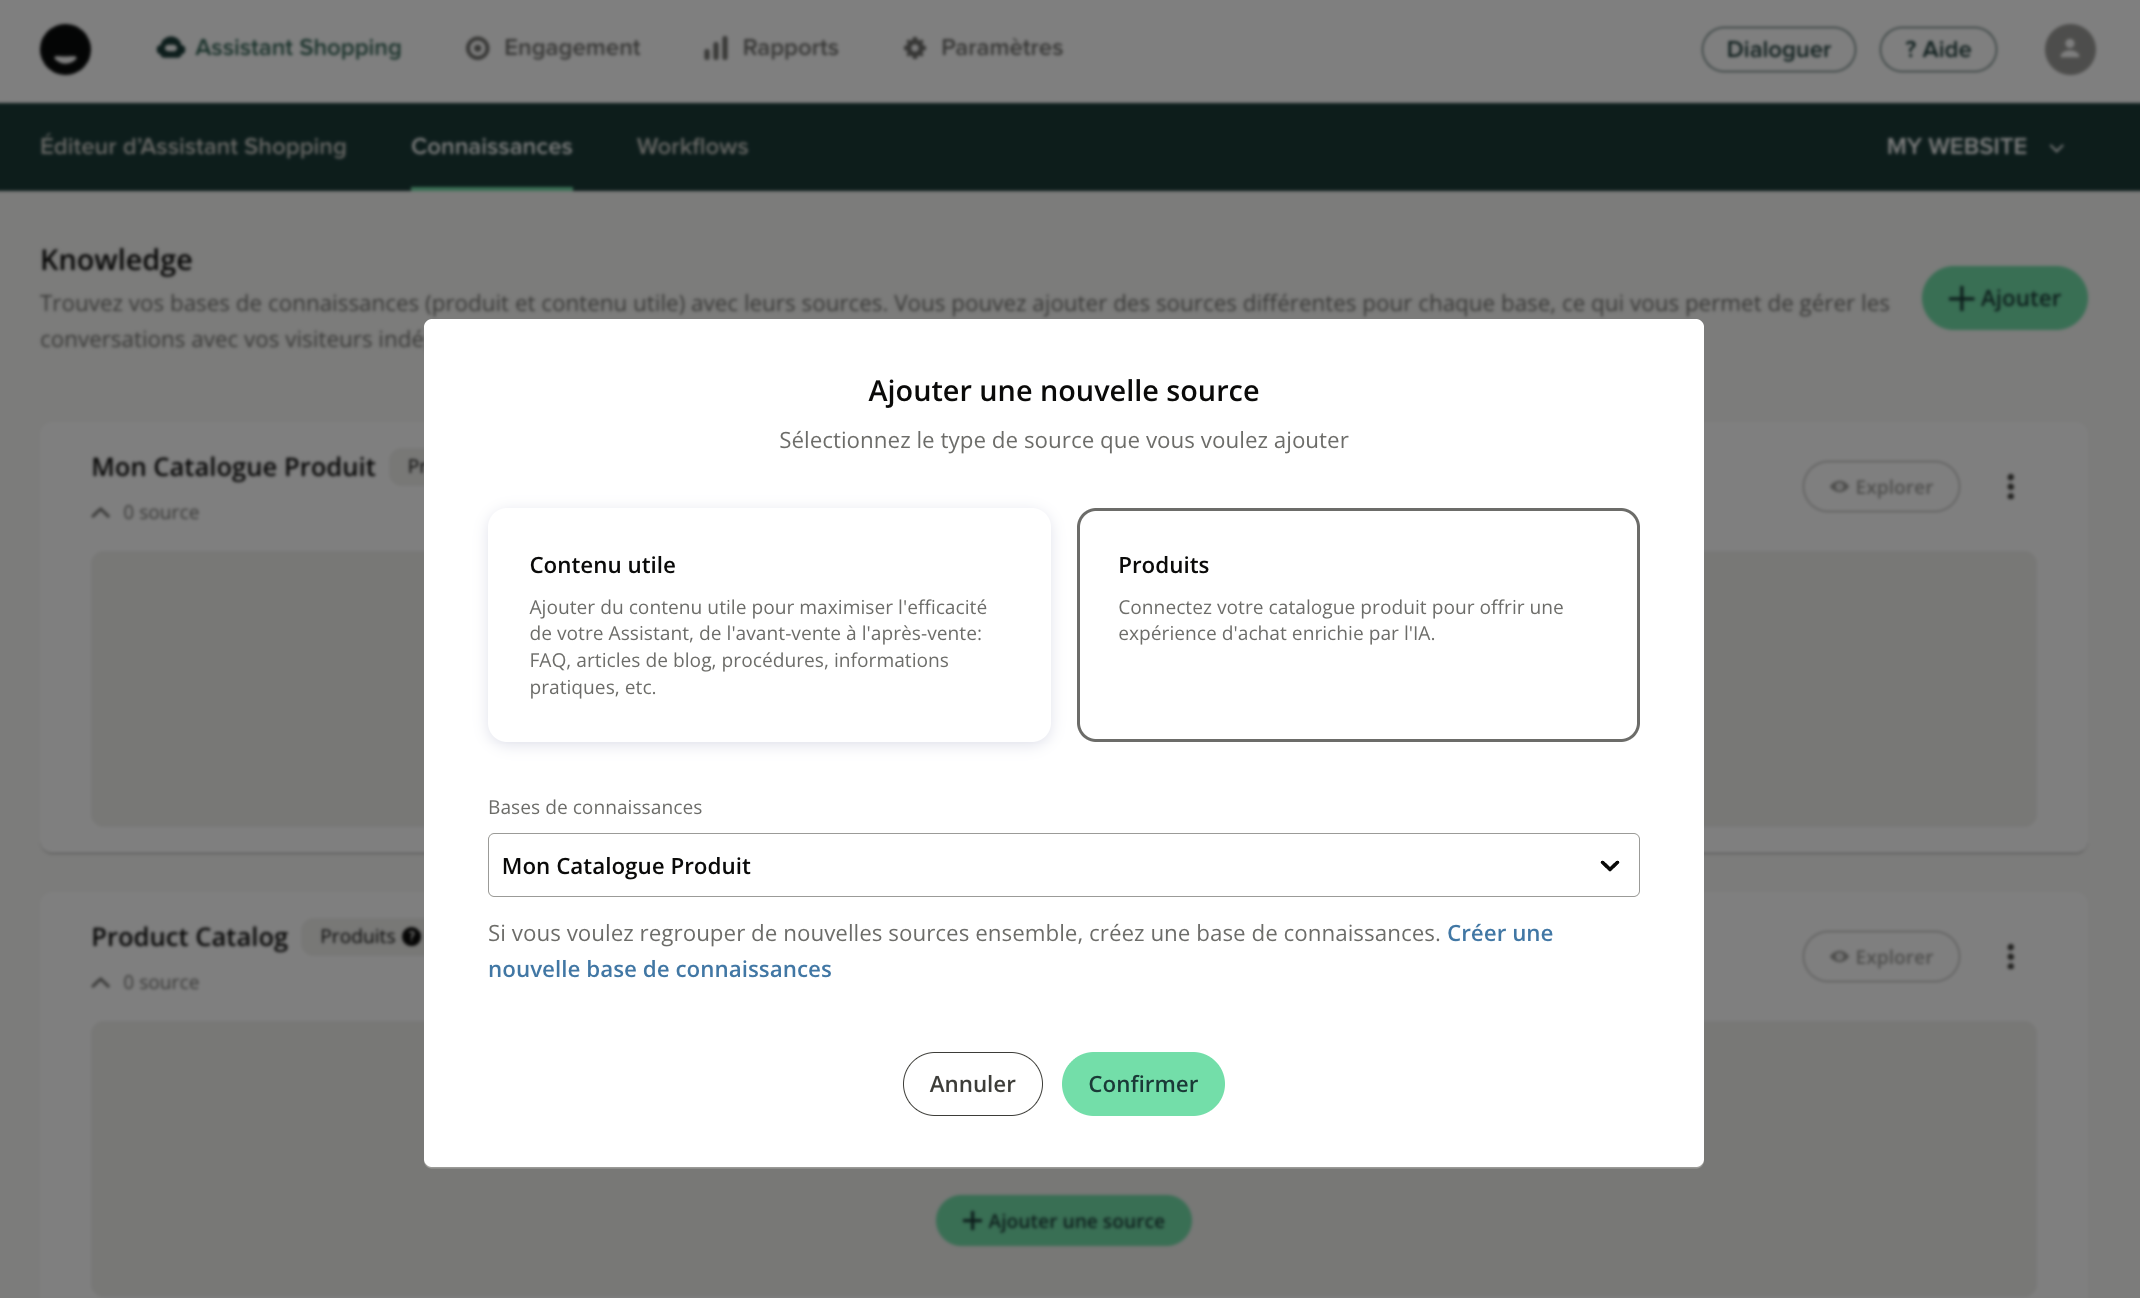Click Créer une nouvelle base de connaissances link
This screenshot has height=1298, width=2140.
point(660,969)
